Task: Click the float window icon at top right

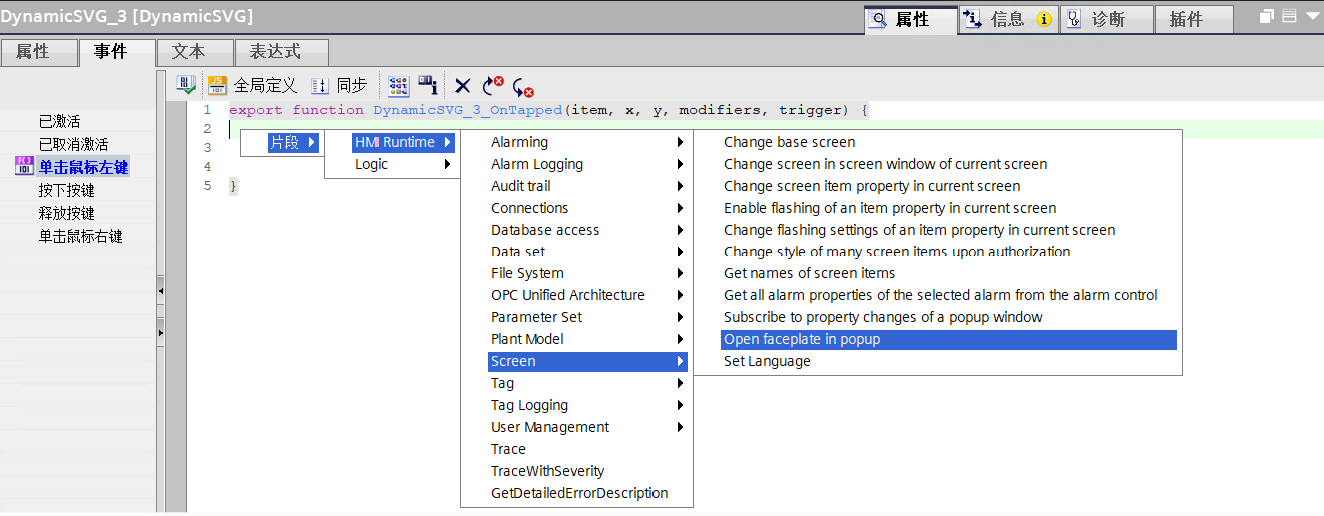Action: click(1267, 17)
